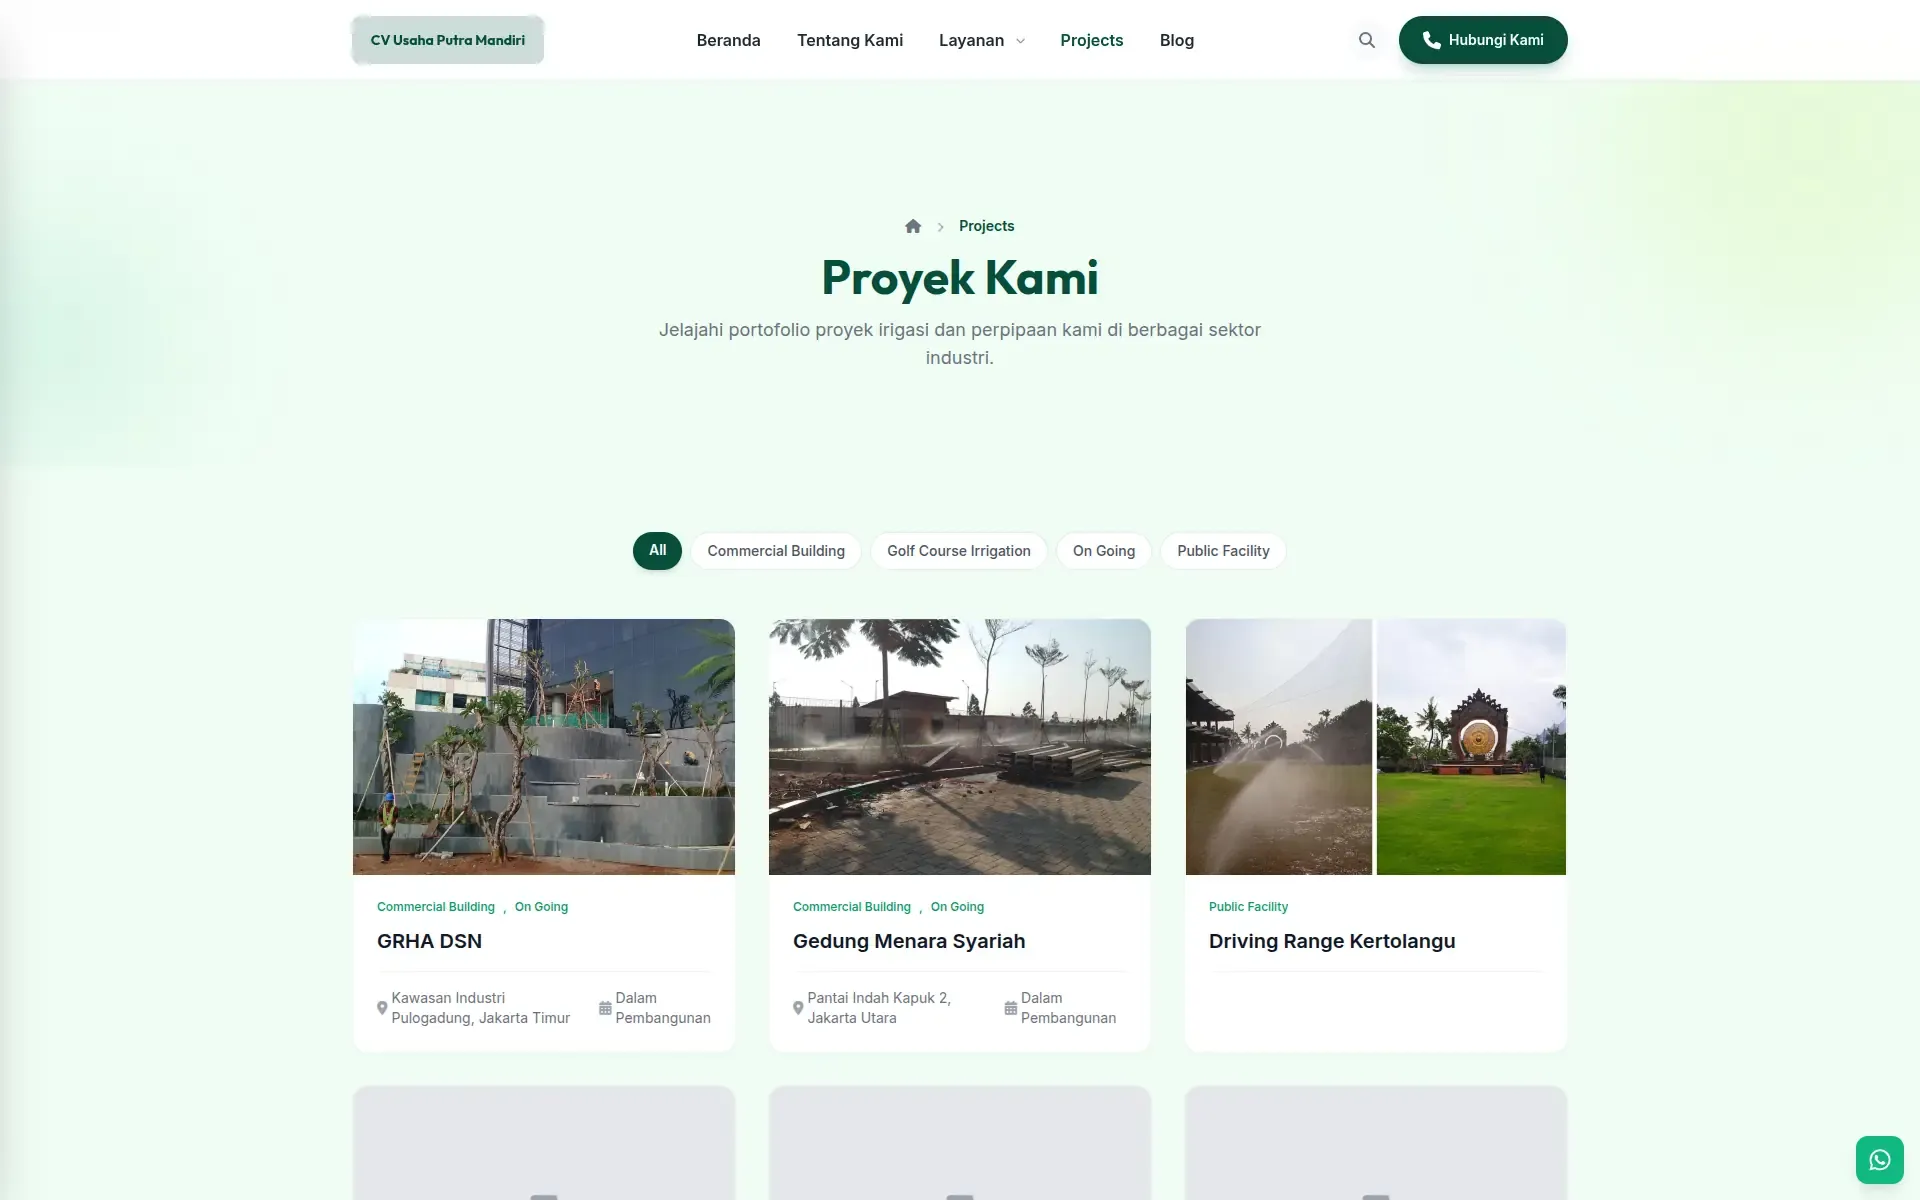Expand the Layanan dropdown chevron
This screenshot has width=1920, height=1200.
pyautogui.click(x=1020, y=41)
